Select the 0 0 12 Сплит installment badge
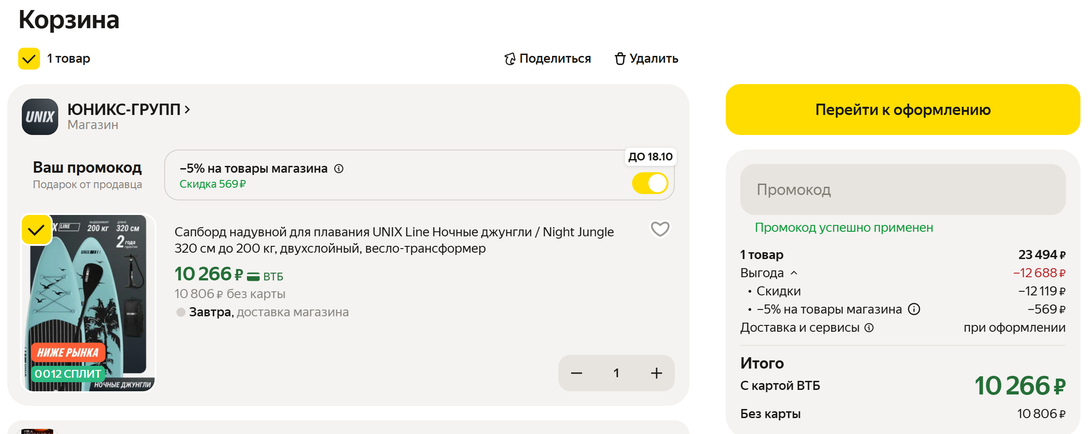1090x434 pixels. coord(67,374)
